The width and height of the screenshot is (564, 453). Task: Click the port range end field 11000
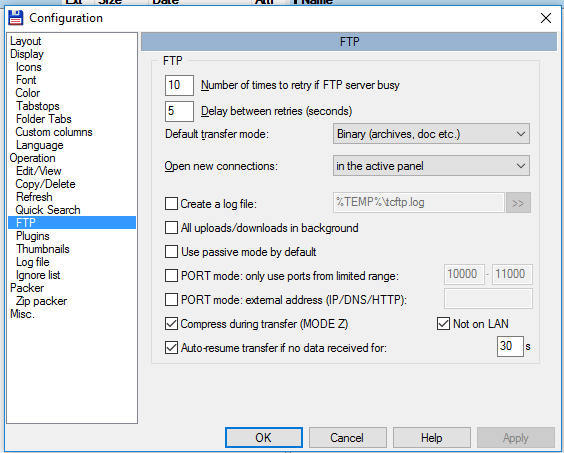[x=512, y=274]
